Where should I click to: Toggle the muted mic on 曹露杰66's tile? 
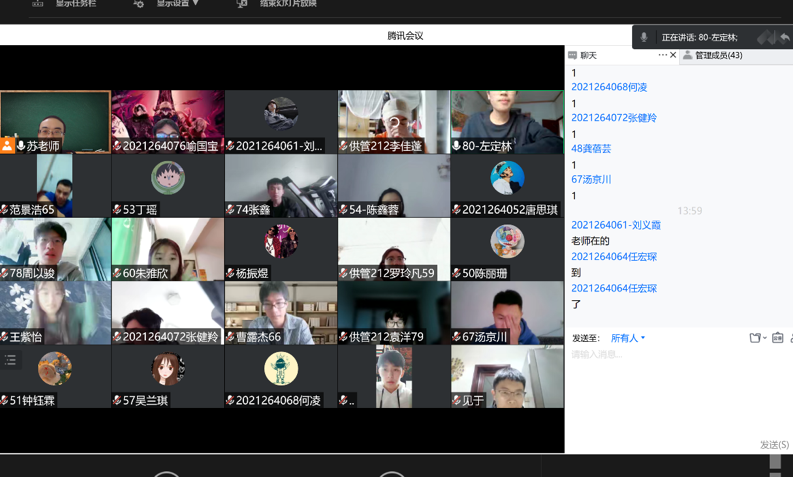[230, 337]
